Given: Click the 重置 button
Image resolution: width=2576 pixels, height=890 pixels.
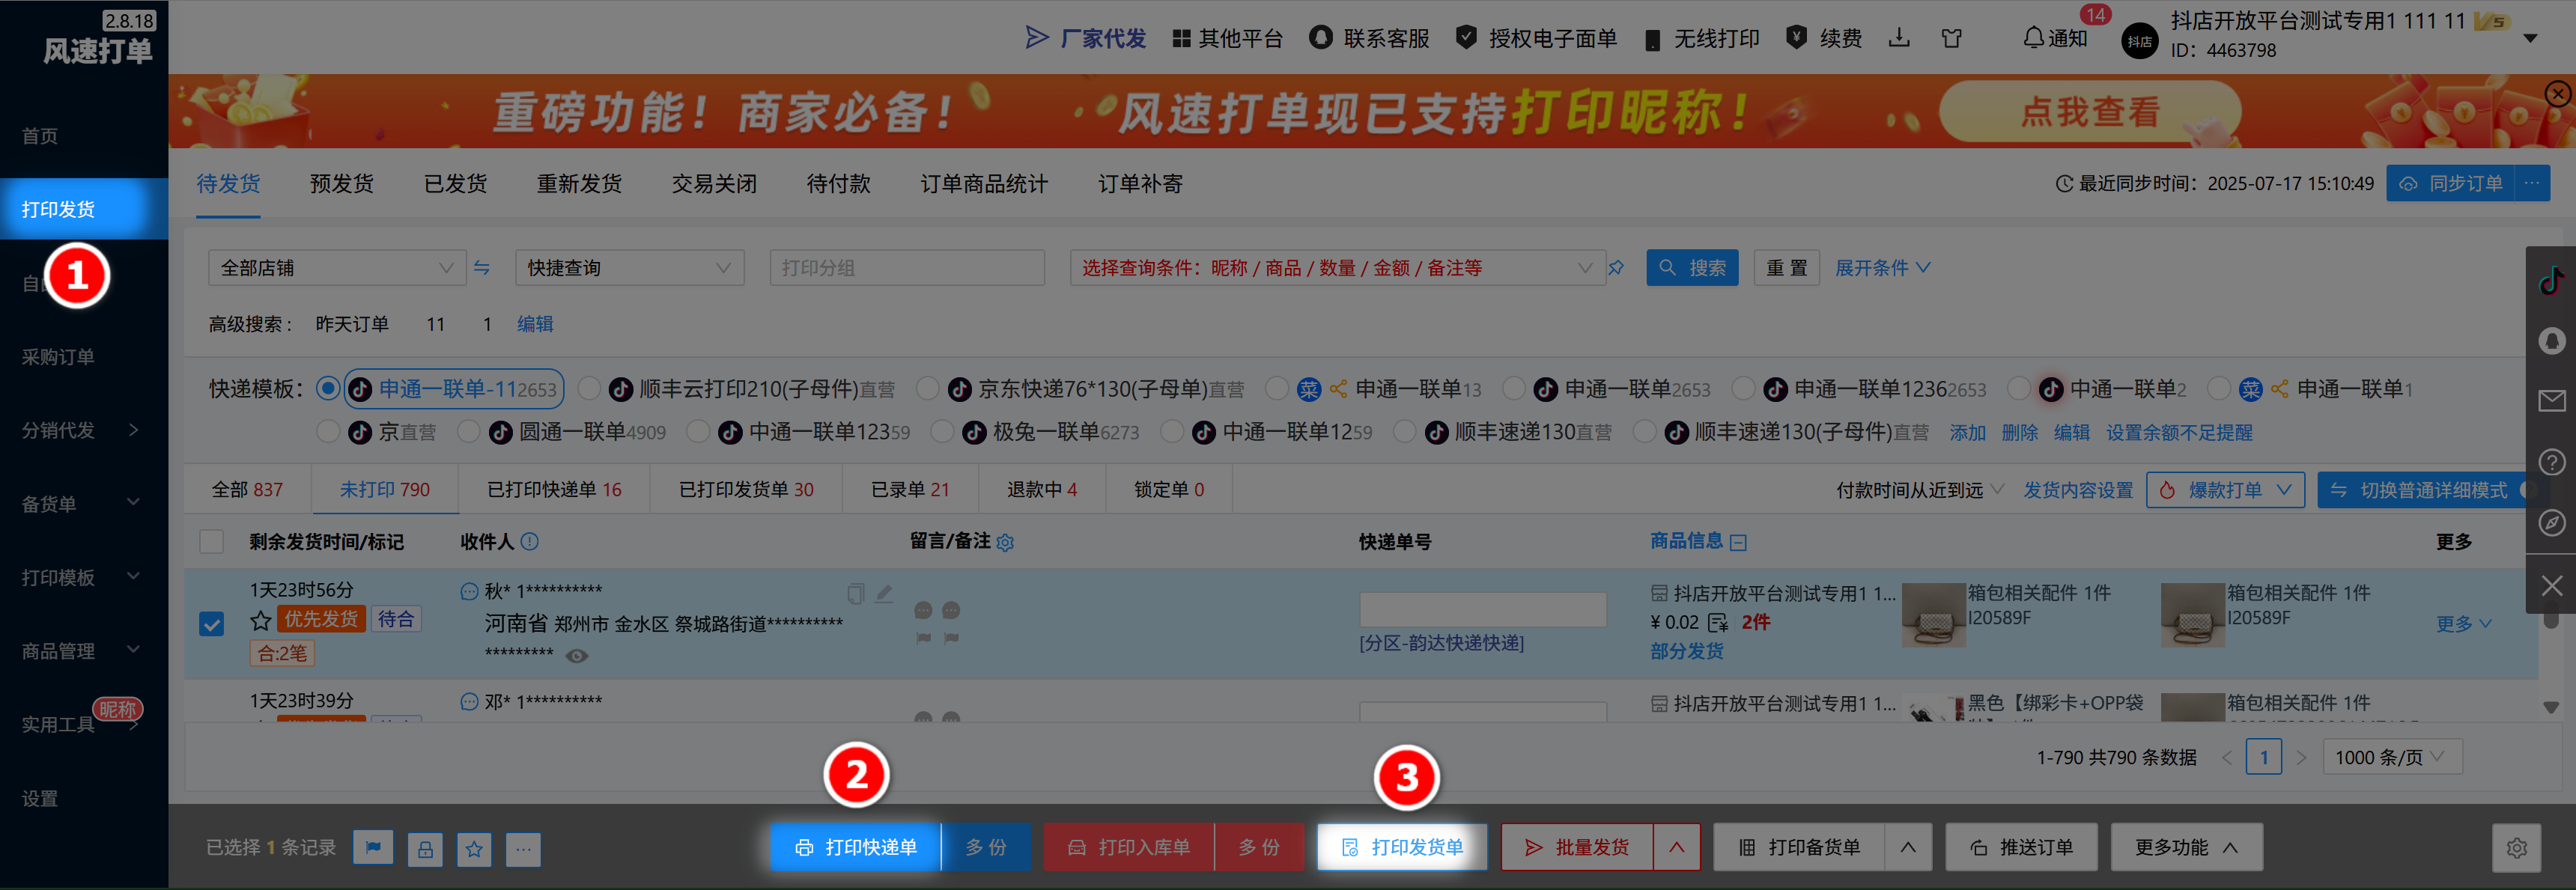Looking at the screenshot, I should point(1786,267).
